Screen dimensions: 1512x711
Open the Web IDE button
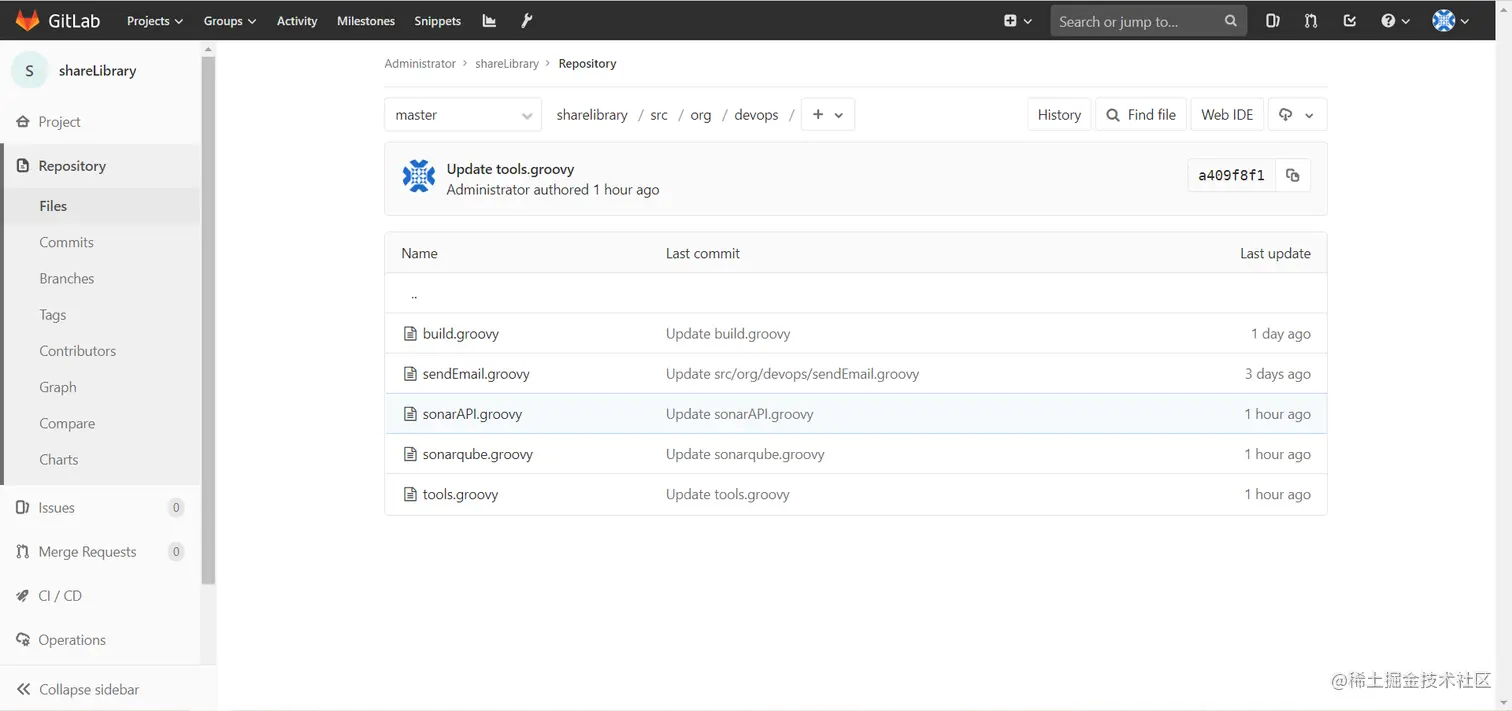[x=1227, y=115]
